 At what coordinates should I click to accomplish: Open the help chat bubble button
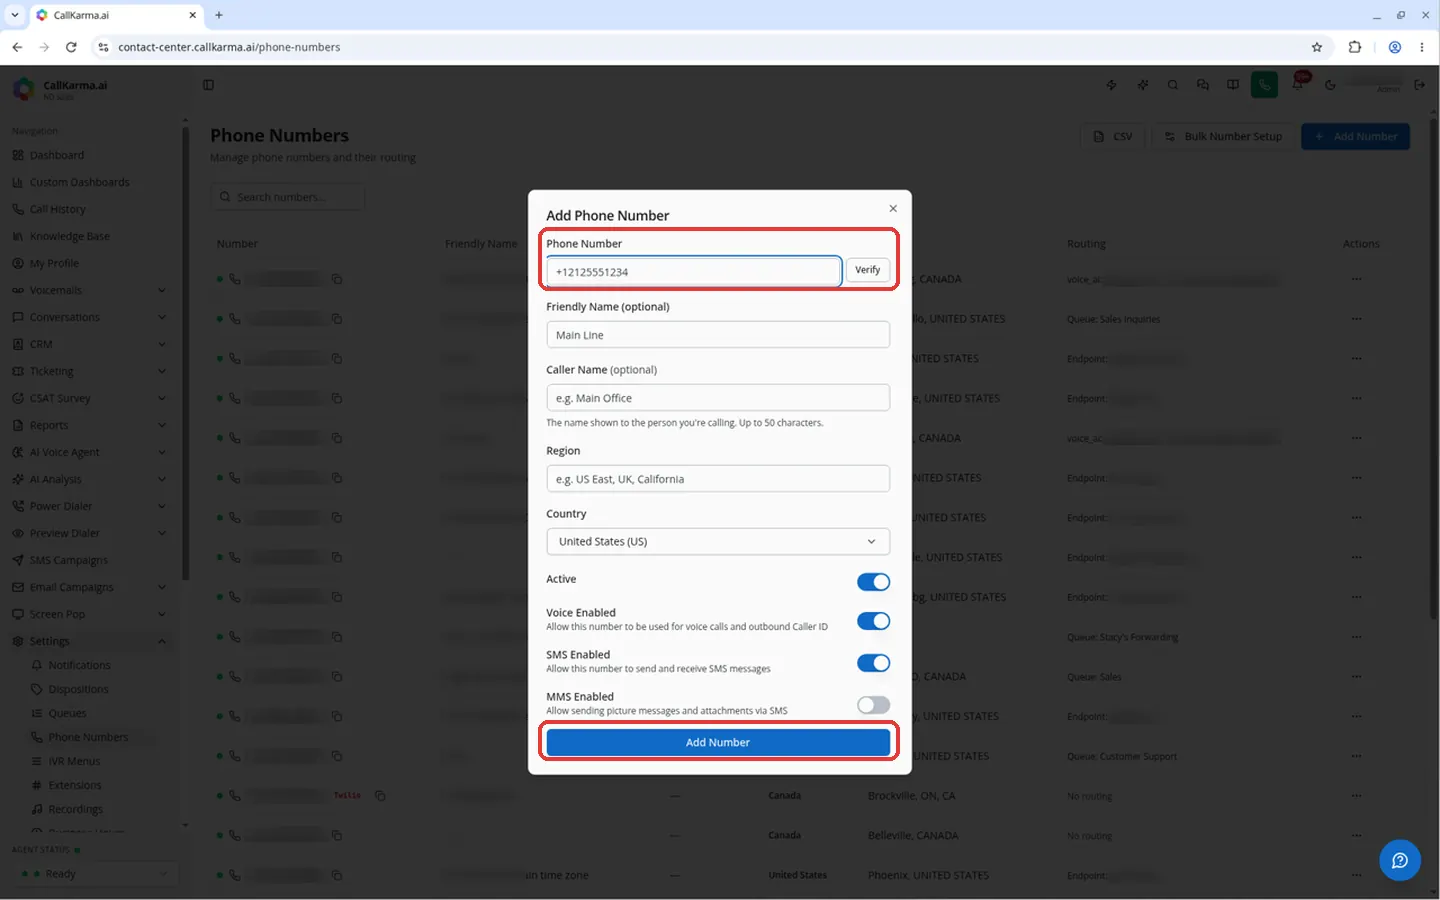[1400, 860]
